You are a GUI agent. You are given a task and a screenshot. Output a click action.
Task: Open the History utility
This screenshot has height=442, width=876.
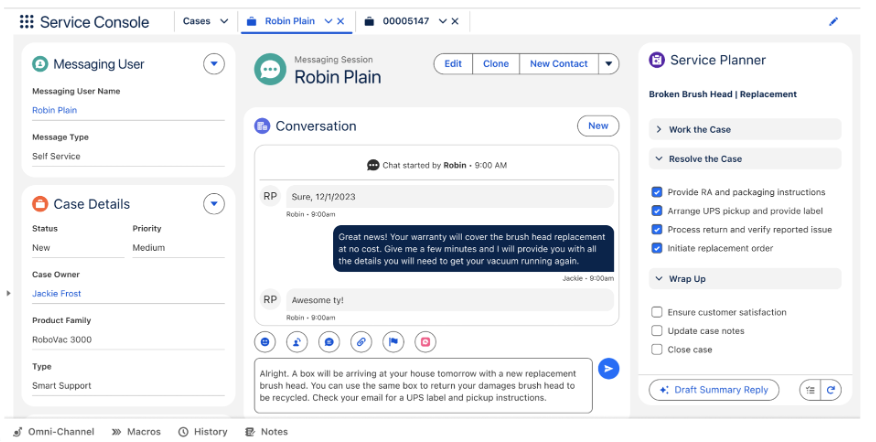click(203, 432)
